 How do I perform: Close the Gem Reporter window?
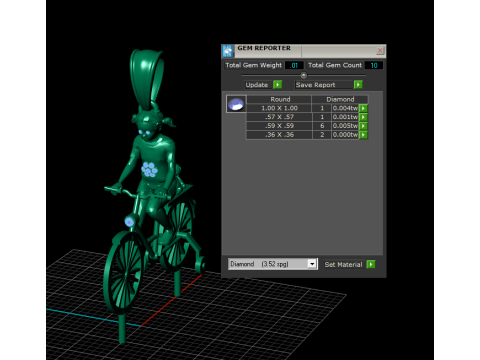point(380,51)
